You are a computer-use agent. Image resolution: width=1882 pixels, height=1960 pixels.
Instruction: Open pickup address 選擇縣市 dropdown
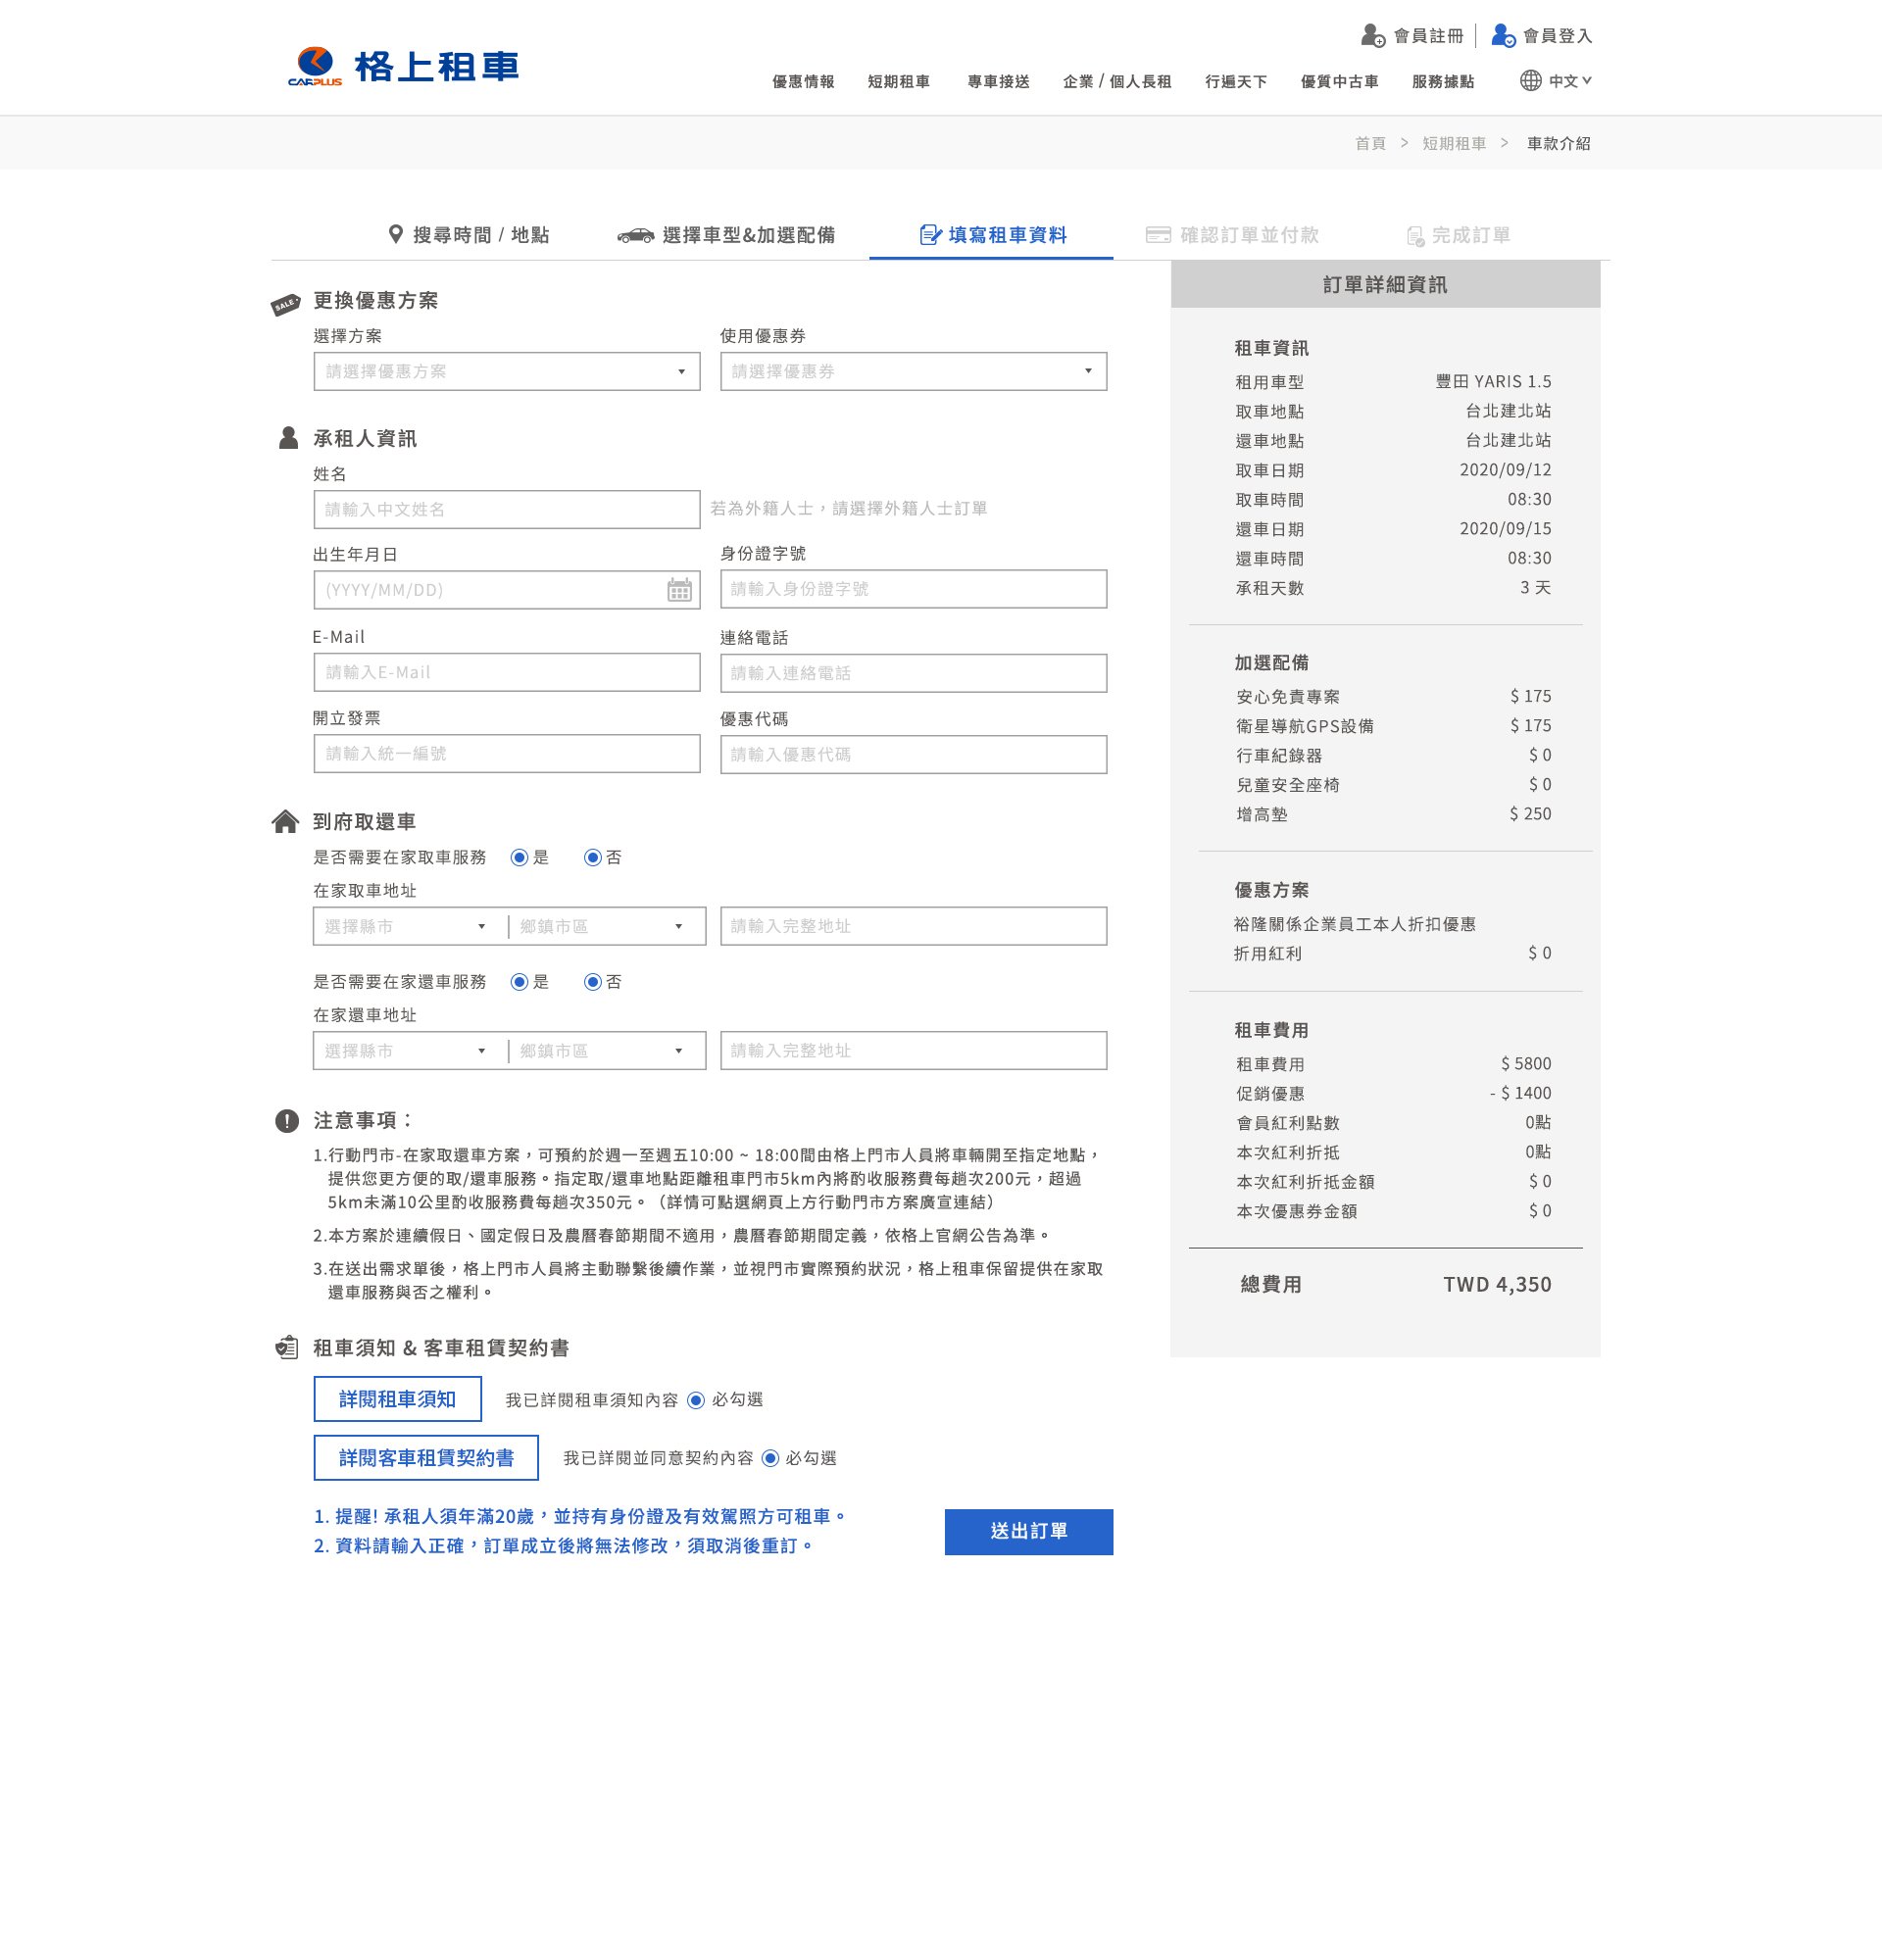click(x=410, y=927)
